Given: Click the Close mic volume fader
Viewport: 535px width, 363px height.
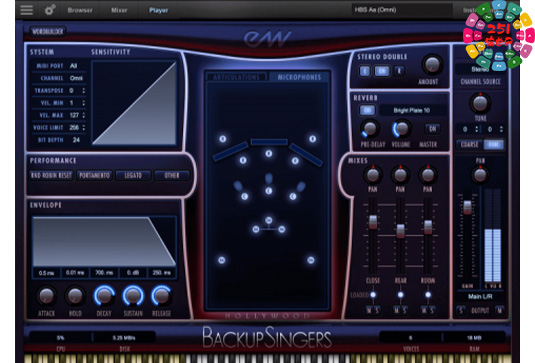Looking at the screenshot, I should pos(373,222).
